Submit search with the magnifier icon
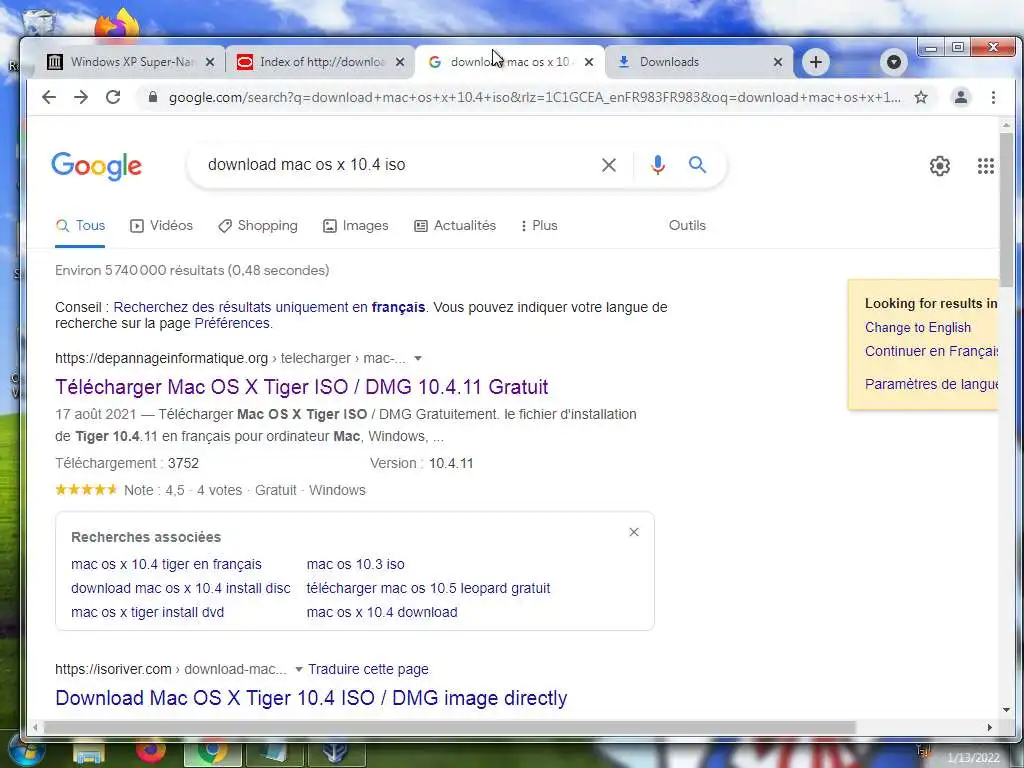 (x=697, y=165)
